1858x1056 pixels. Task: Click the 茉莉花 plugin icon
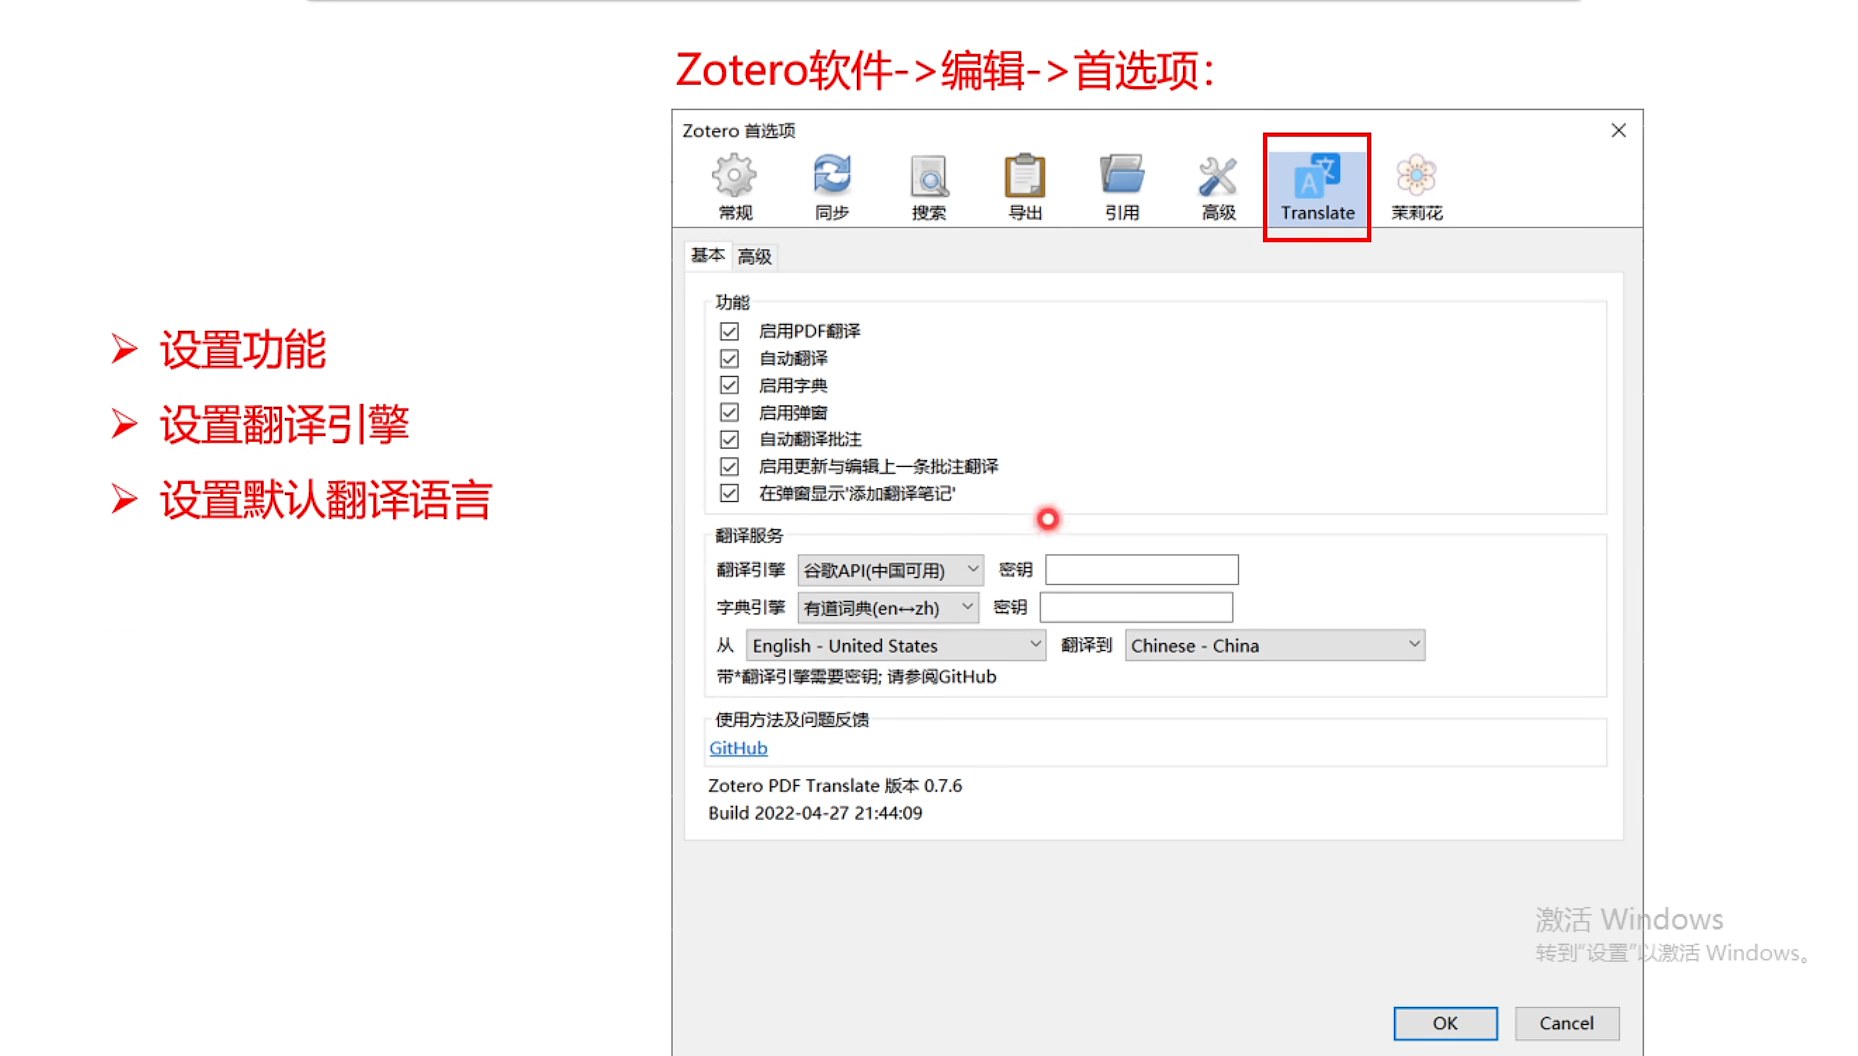point(1414,185)
